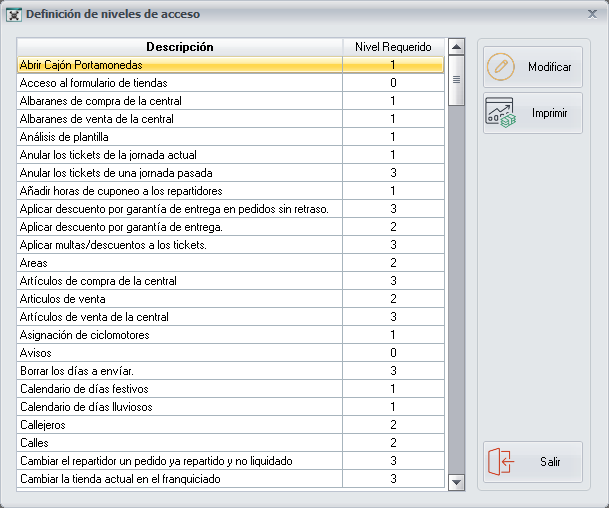Select the Acceso al formulario de tiendas row
This screenshot has width=609, height=508.
click(x=180, y=83)
